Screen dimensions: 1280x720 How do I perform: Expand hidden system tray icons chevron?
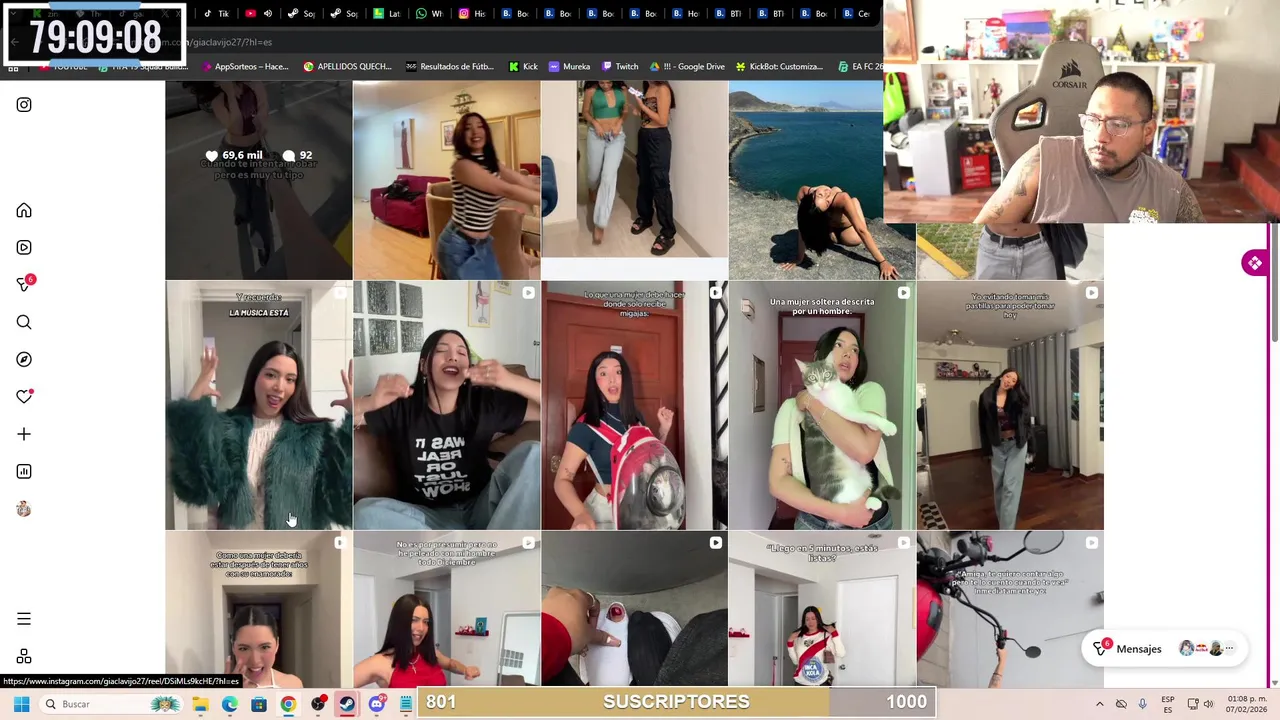(x=1099, y=705)
